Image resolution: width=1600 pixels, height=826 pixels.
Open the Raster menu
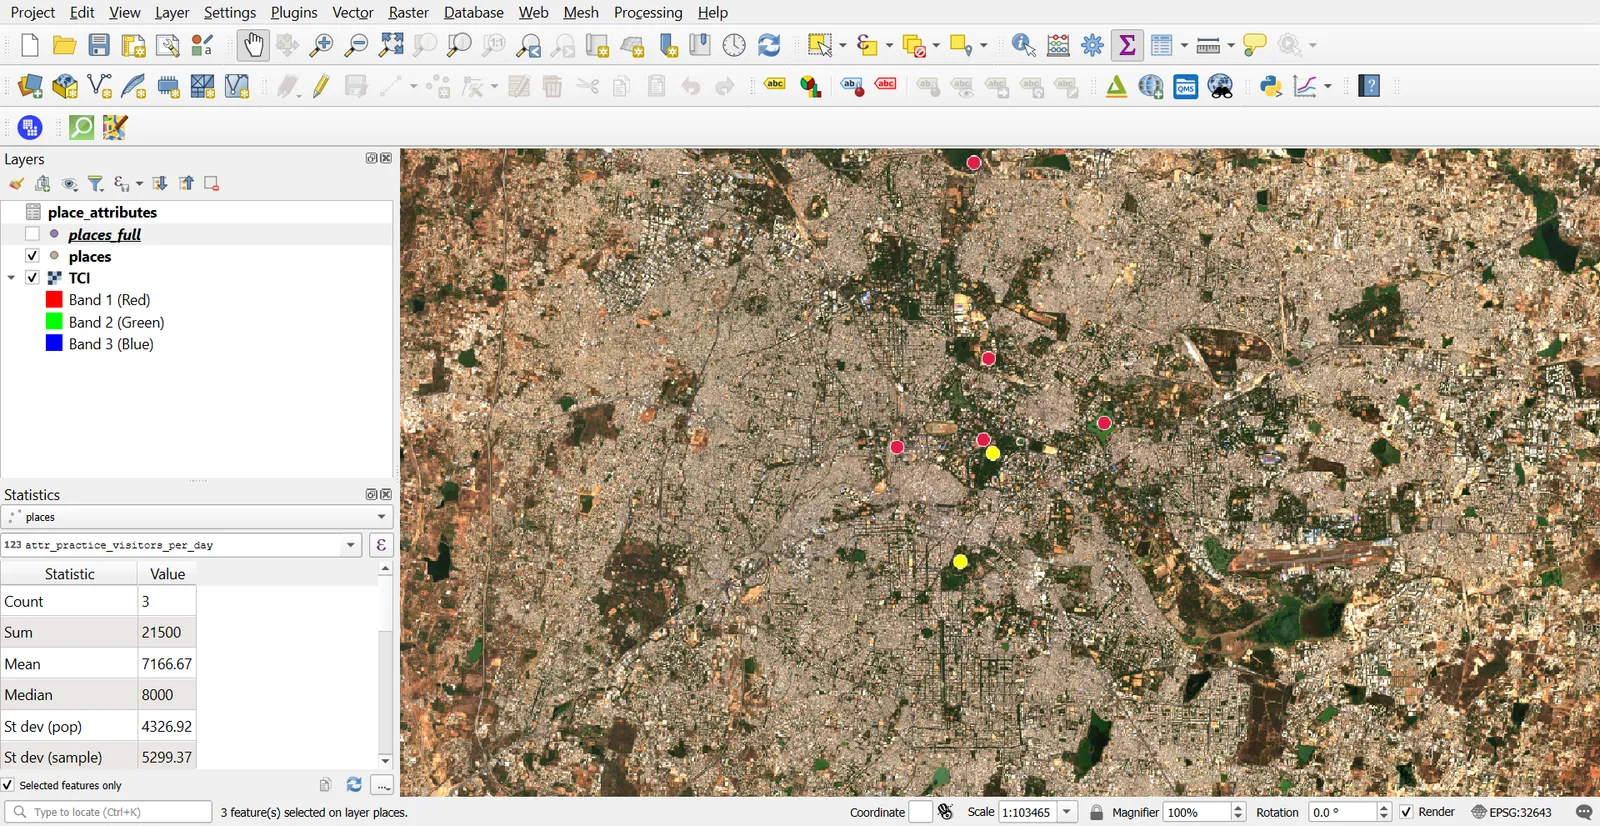408,12
